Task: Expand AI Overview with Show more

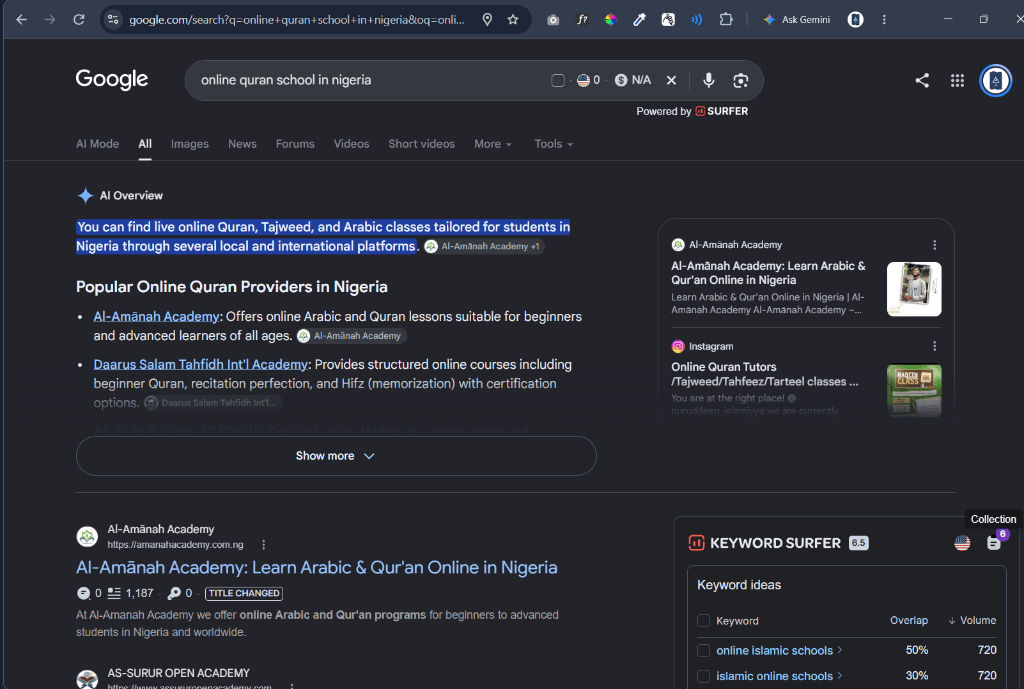Action: pyautogui.click(x=336, y=456)
